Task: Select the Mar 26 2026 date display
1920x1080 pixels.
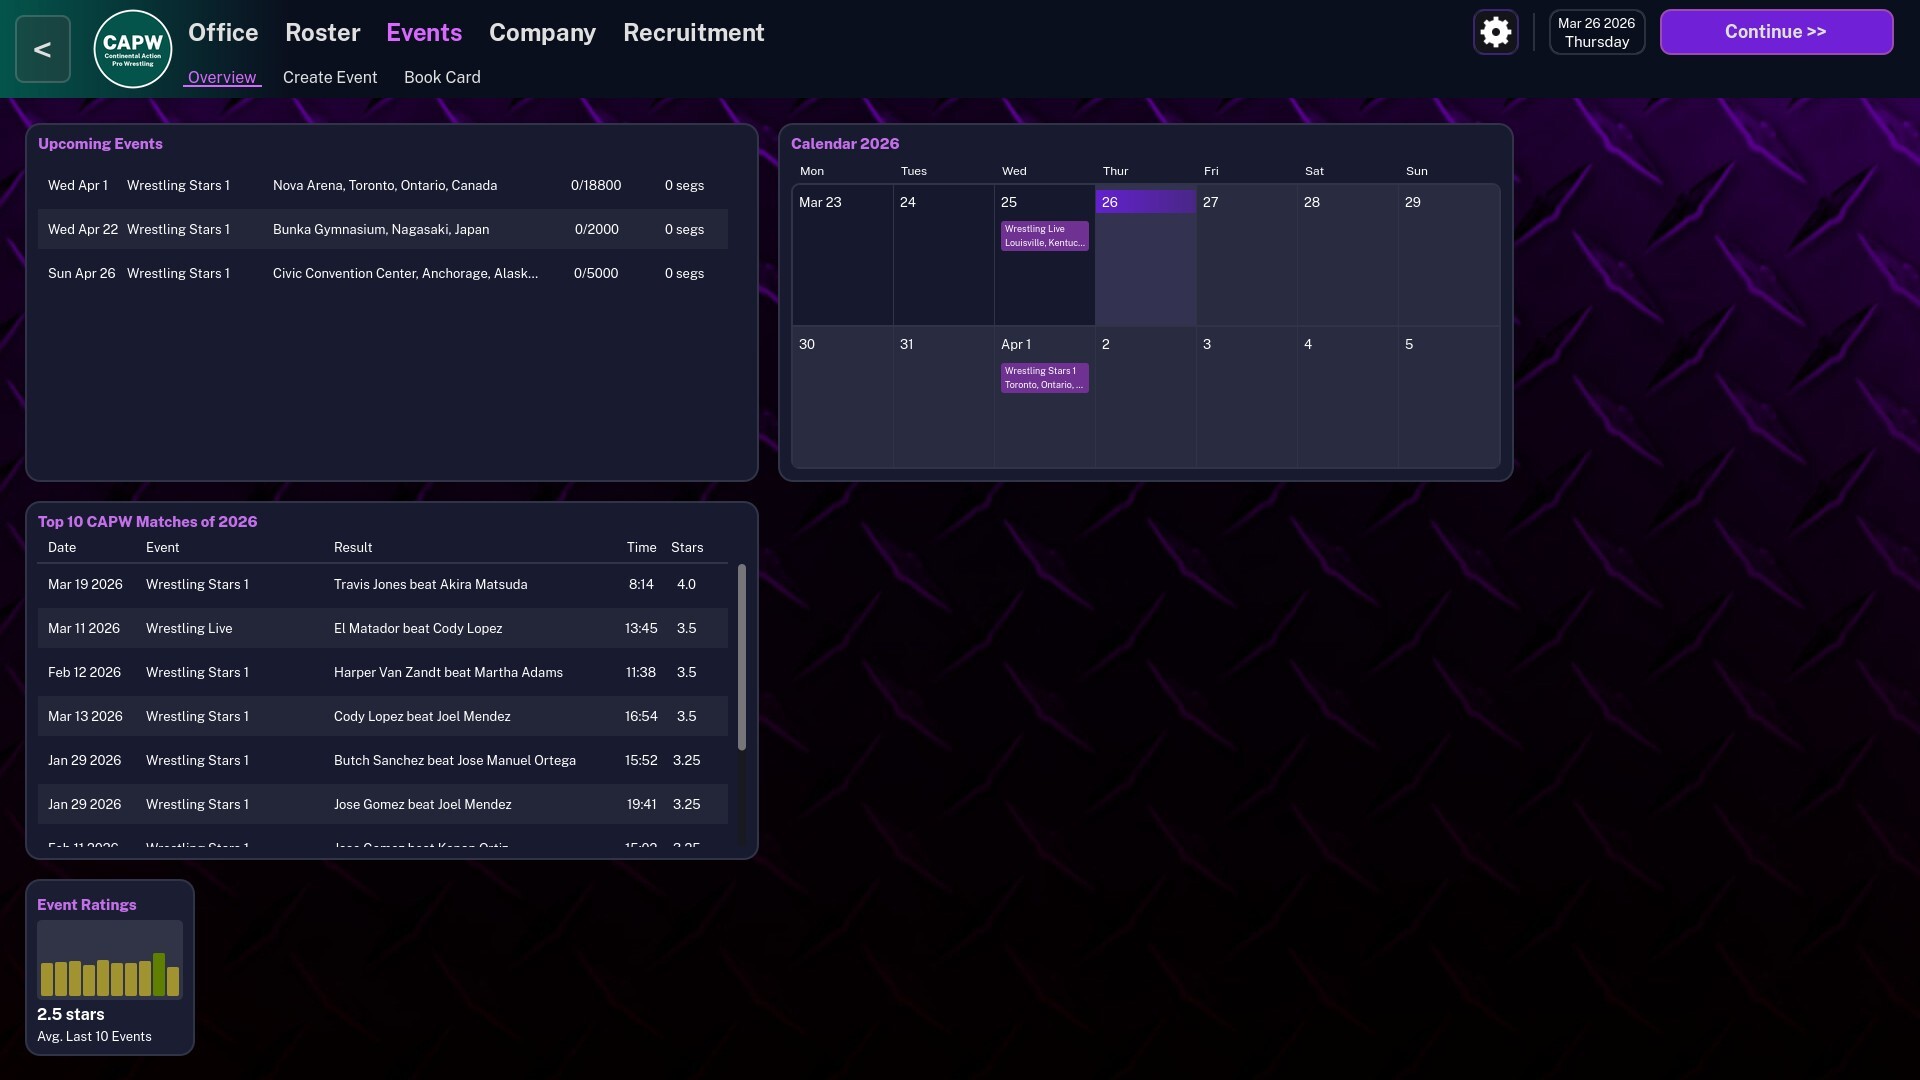Action: coord(1596,33)
